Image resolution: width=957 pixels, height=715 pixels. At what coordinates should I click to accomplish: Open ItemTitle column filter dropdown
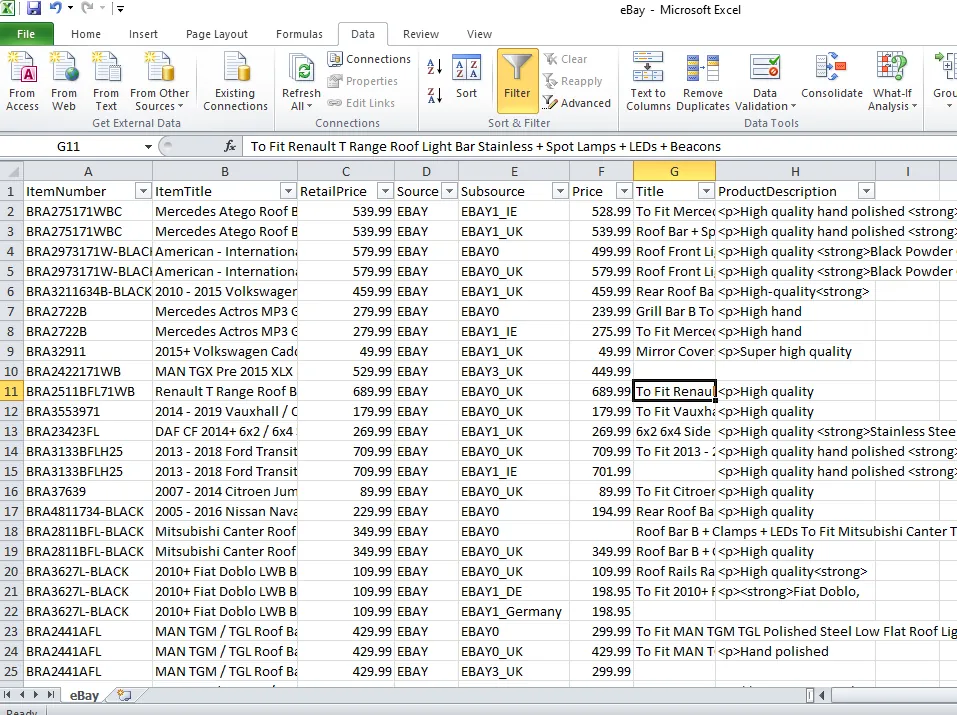coord(288,191)
